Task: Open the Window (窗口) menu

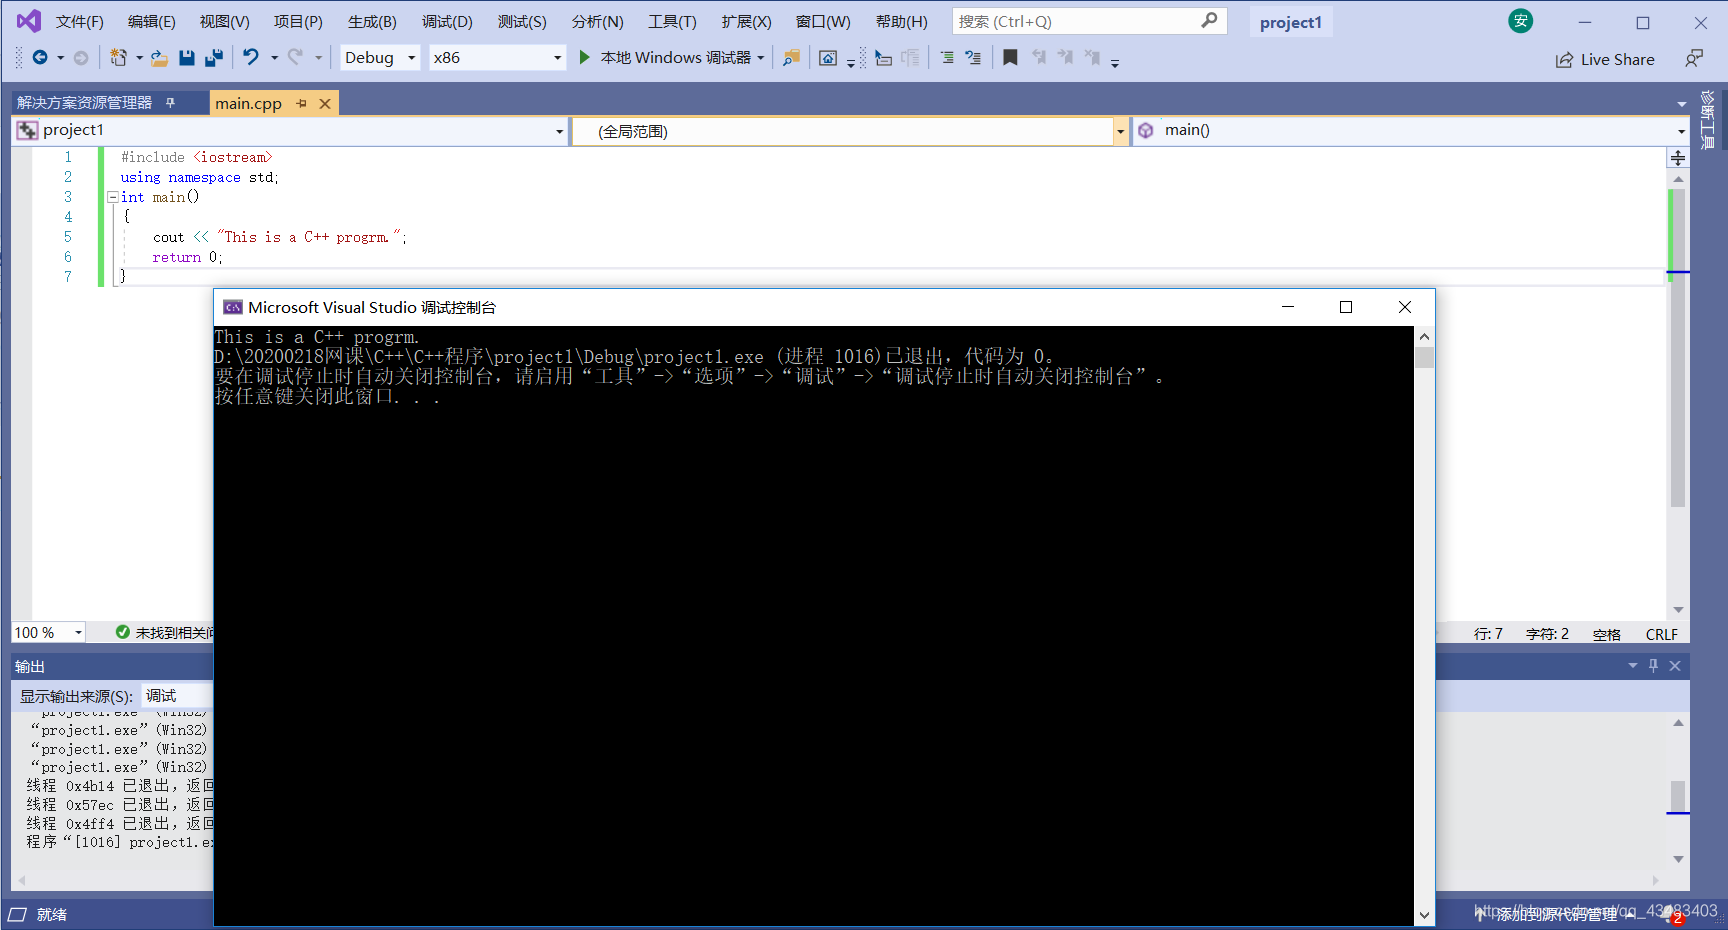Action: tap(823, 21)
